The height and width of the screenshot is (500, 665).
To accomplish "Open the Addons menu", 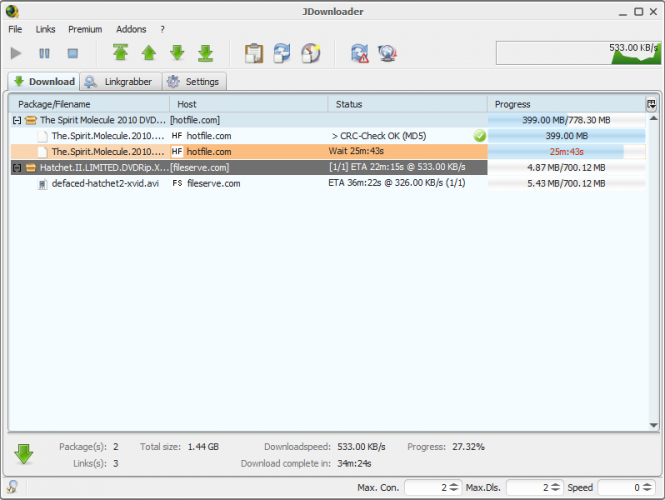I will [131, 29].
